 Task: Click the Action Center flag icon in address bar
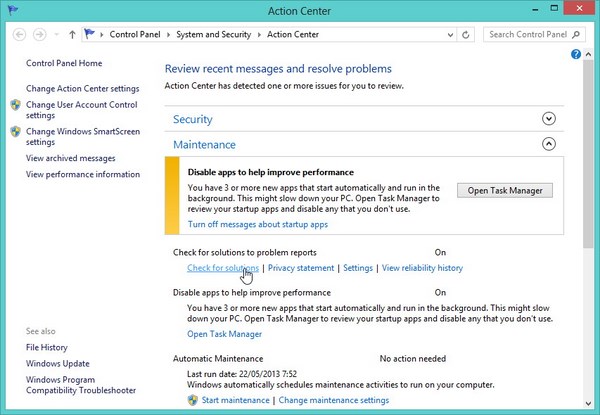click(89, 34)
